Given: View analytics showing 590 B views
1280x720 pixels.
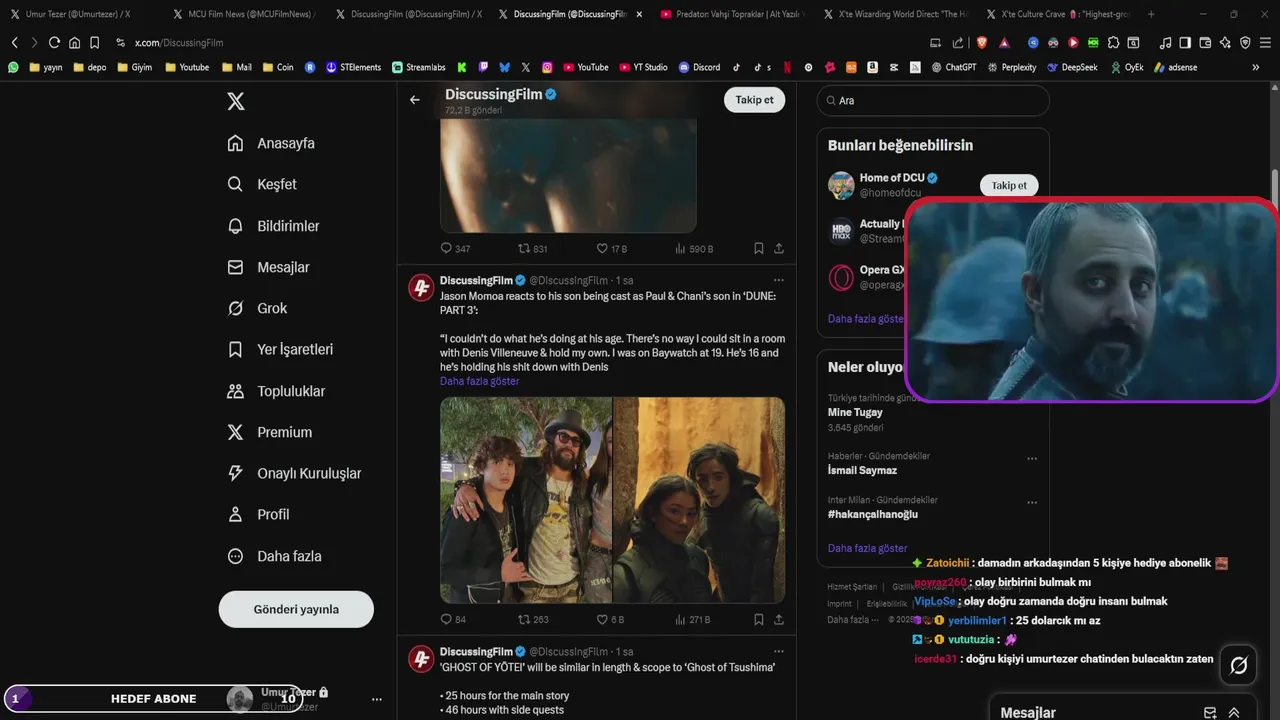Looking at the screenshot, I should pyautogui.click(x=694, y=248).
